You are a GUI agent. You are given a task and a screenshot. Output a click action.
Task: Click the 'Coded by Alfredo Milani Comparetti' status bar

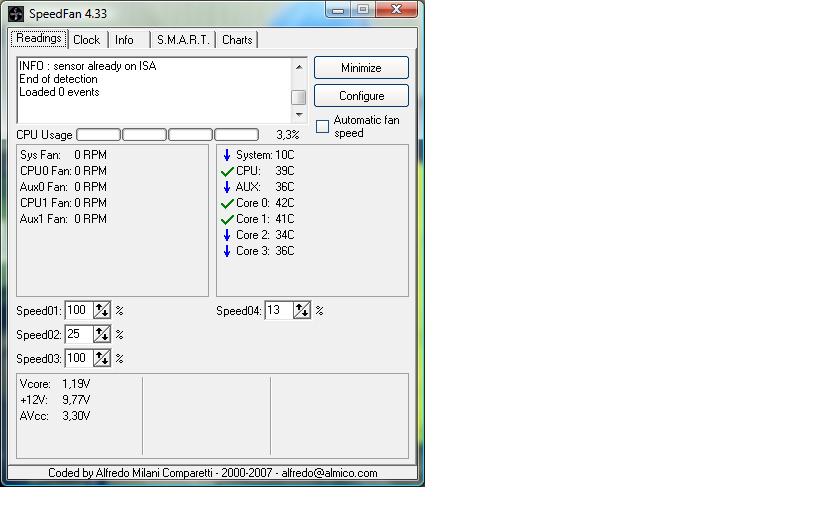pos(213,473)
